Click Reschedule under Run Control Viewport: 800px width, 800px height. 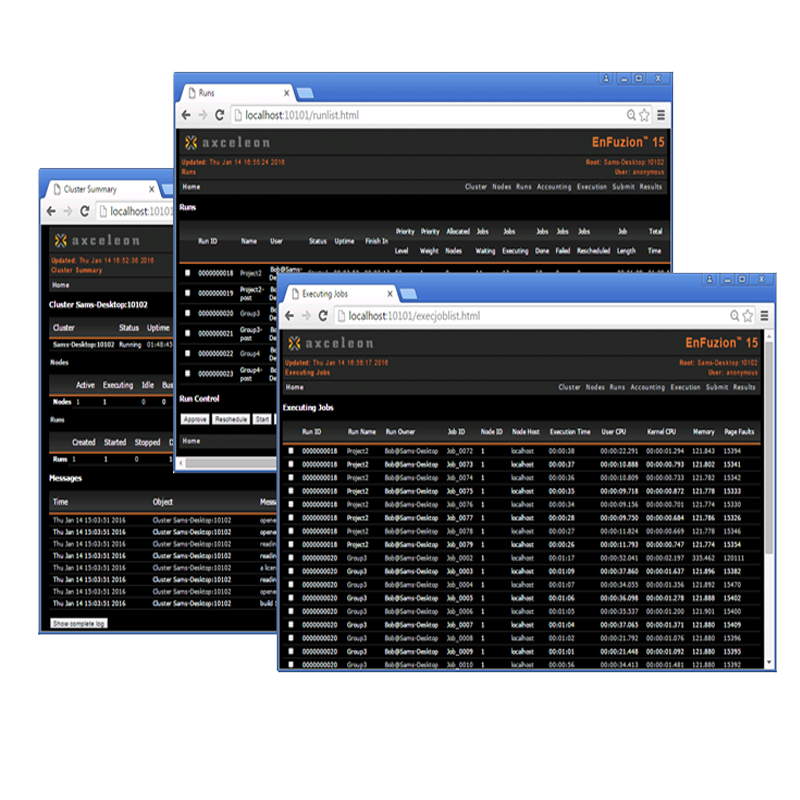[x=231, y=419]
